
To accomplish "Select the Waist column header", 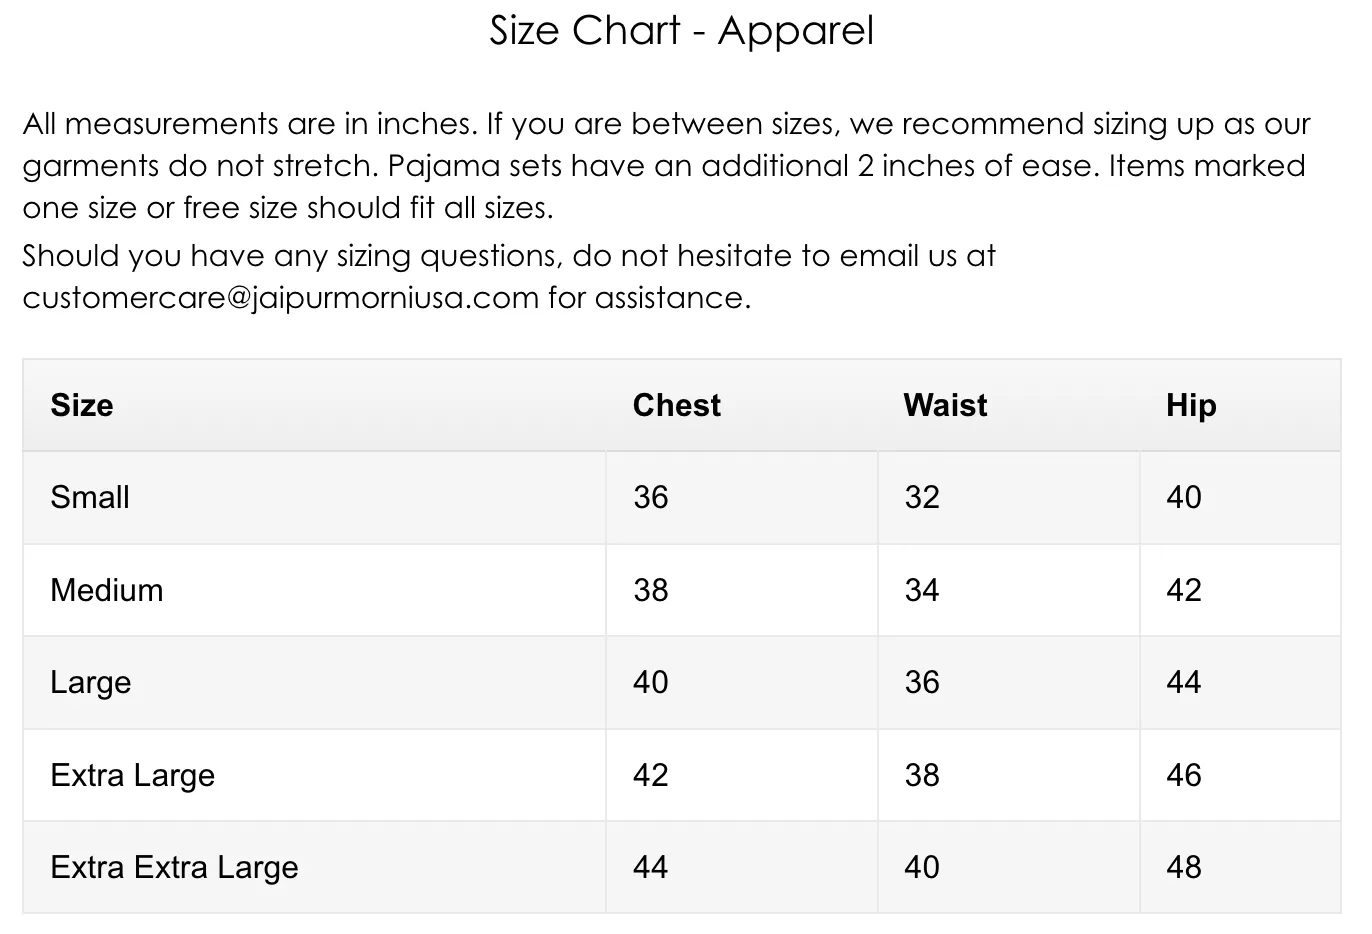I will tap(945, 405).
